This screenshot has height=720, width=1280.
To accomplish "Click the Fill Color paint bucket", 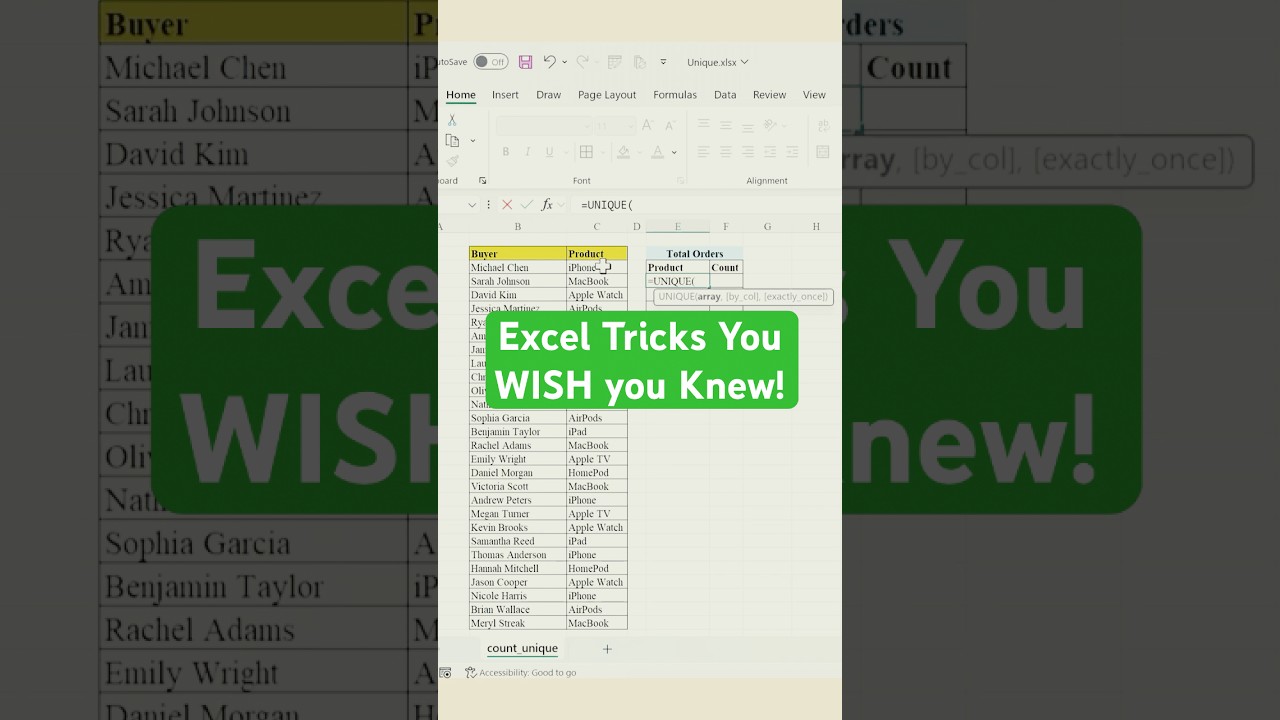I will 623,152.
